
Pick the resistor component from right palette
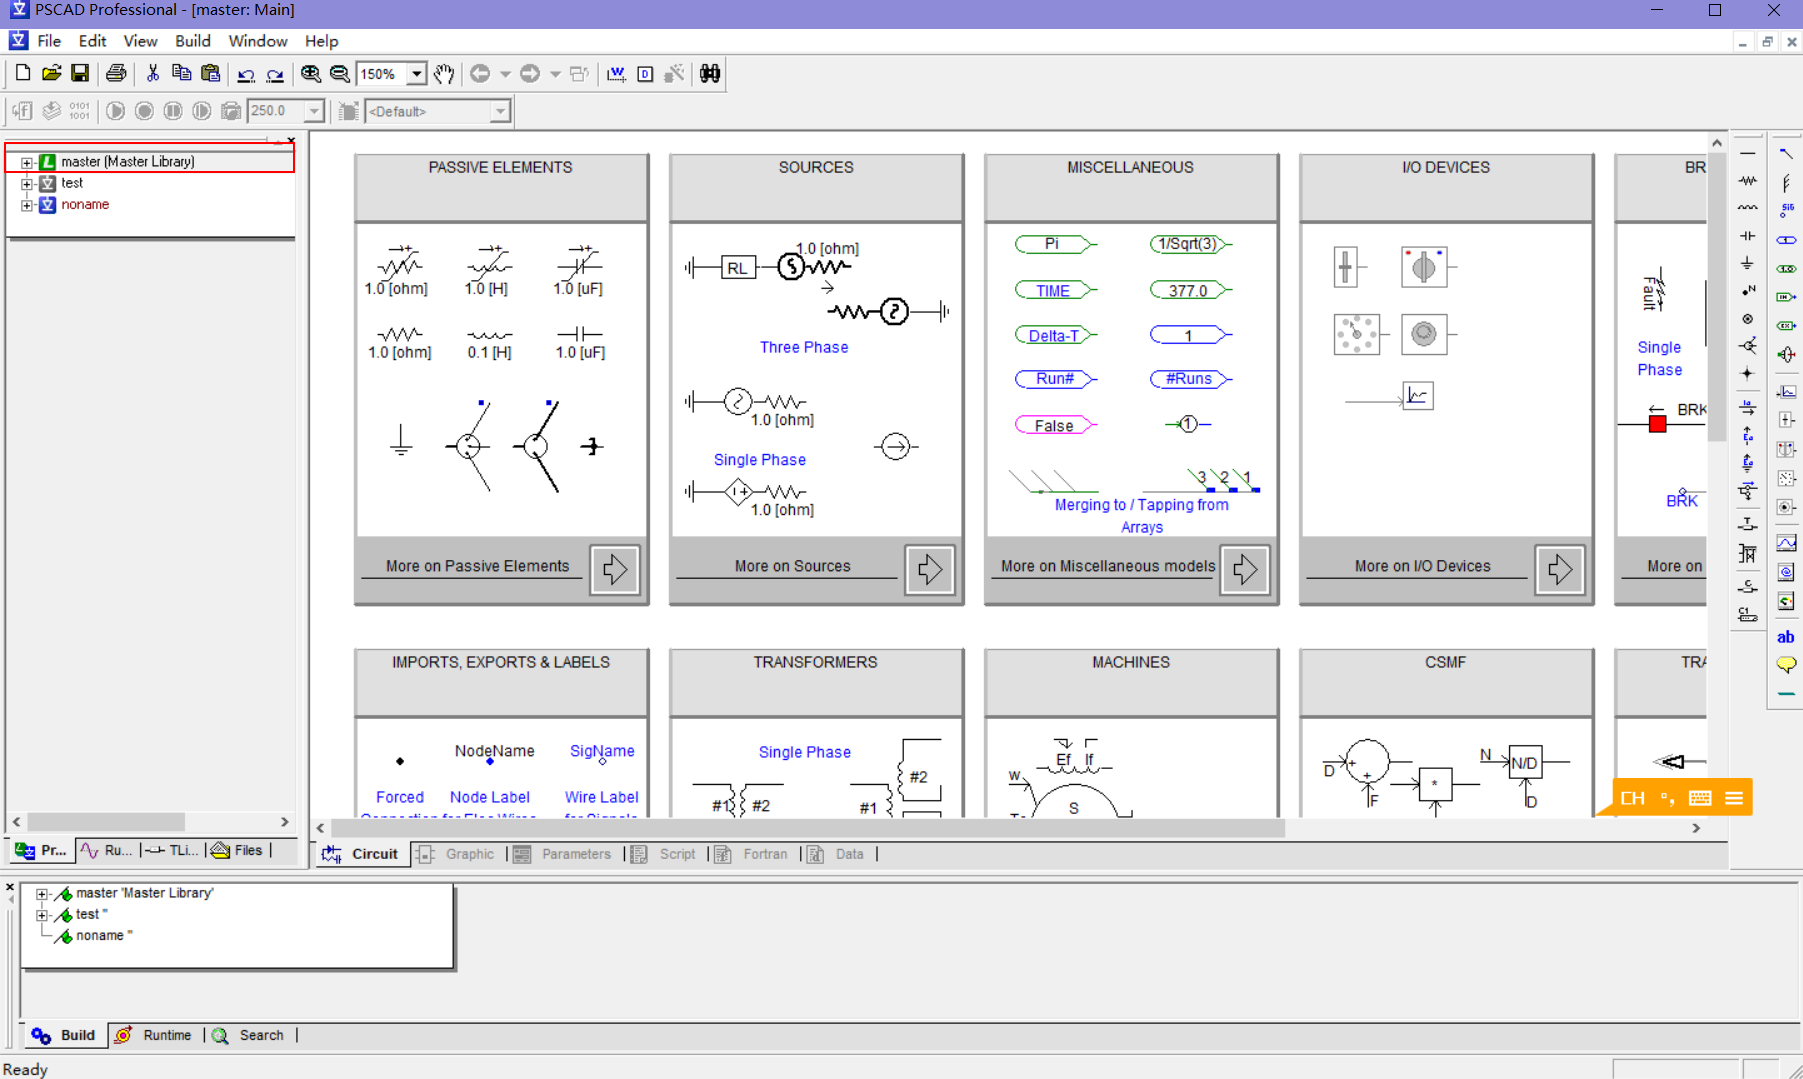[x=1747, y=181]
